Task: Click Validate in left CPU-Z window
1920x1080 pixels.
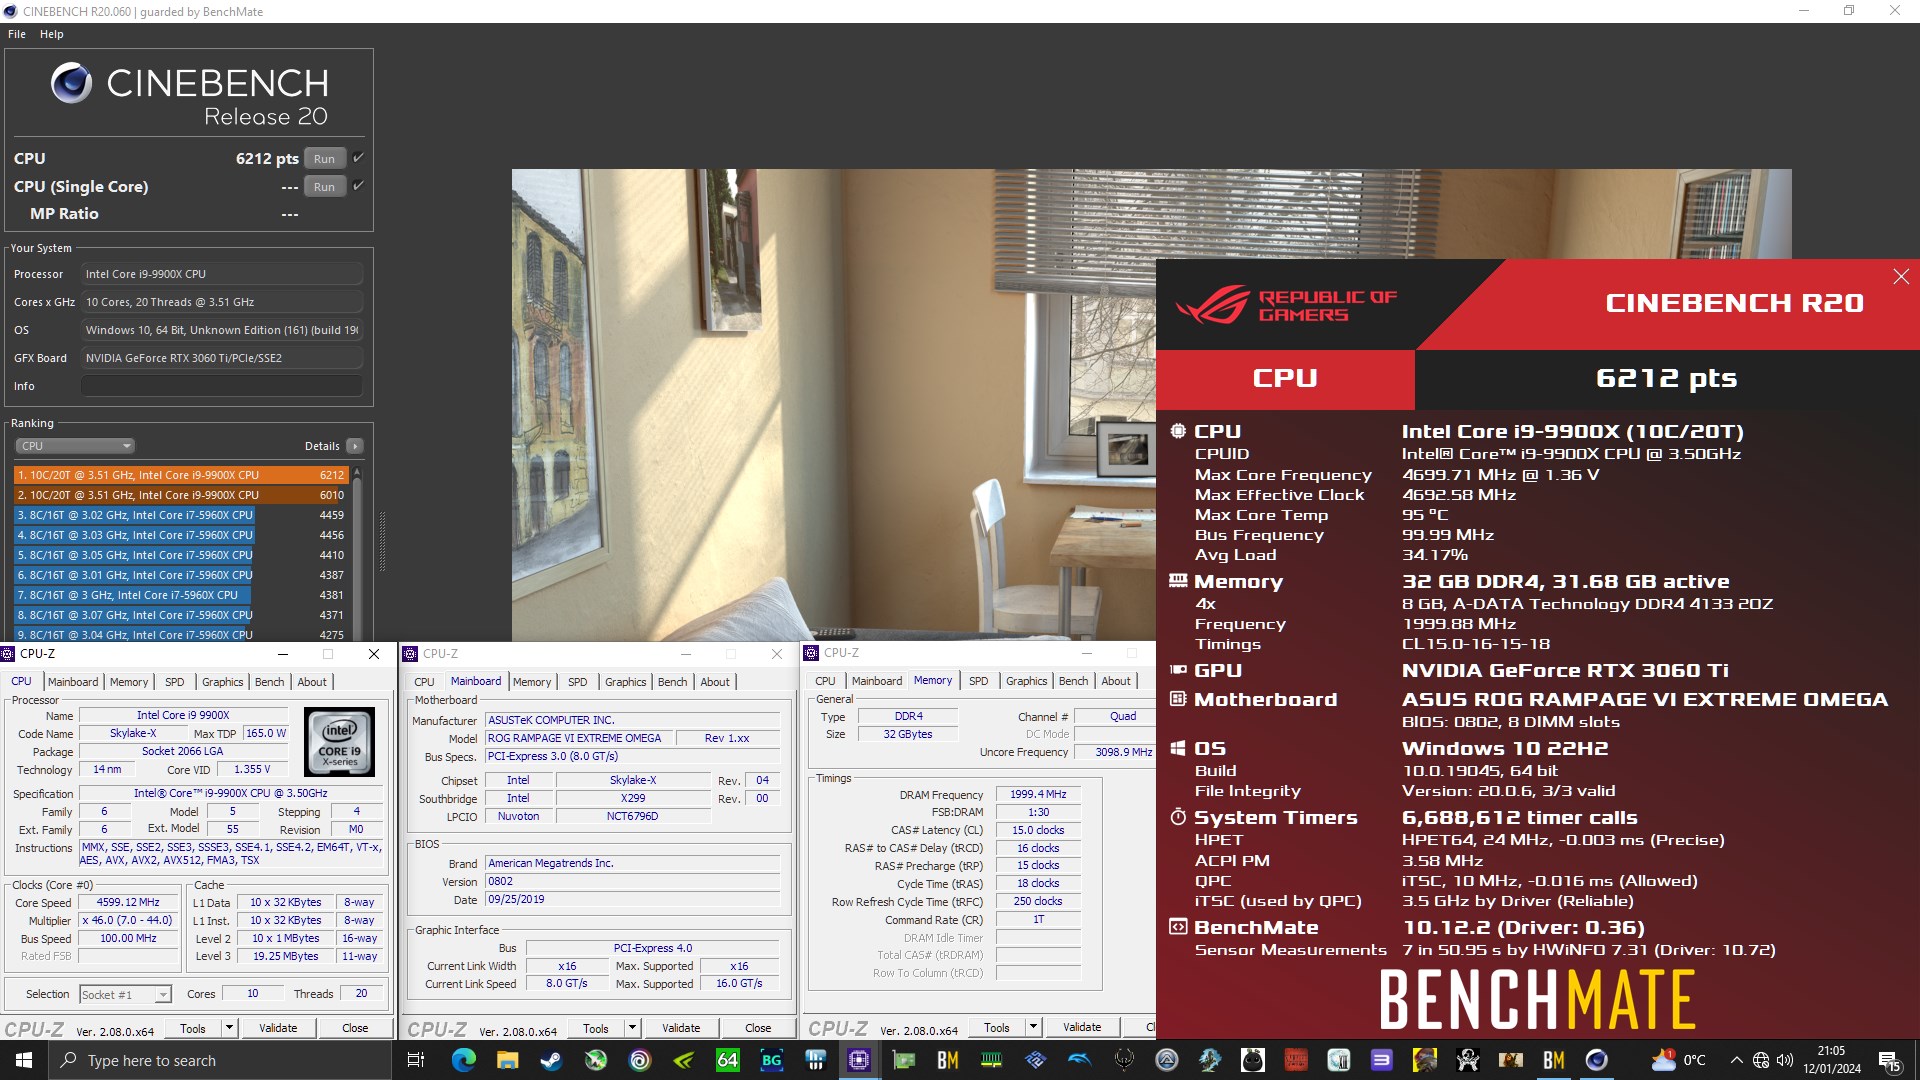Action: [x=278, y=1028]
